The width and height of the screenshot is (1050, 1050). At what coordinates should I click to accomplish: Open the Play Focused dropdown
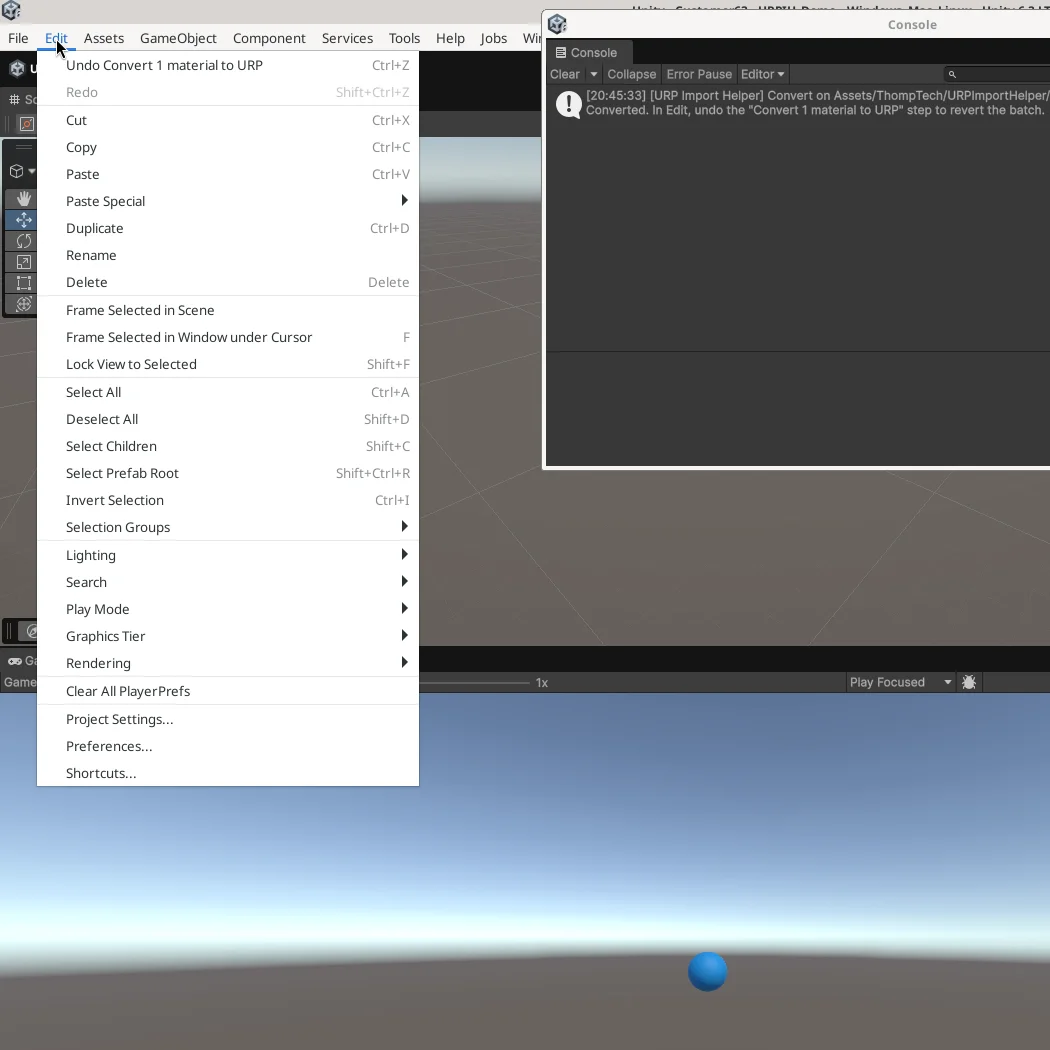[x=900, y=682]
